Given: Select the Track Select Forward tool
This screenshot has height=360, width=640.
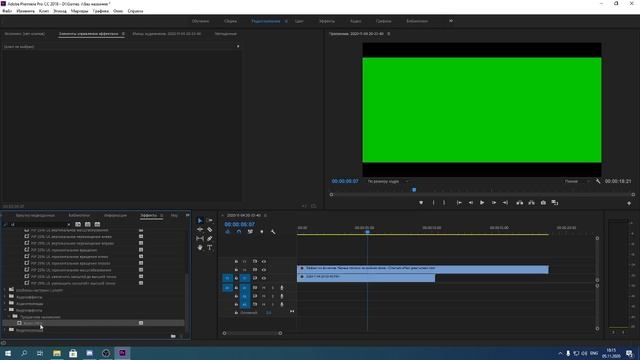Looking at the screenshot, I should pos(209,220).
